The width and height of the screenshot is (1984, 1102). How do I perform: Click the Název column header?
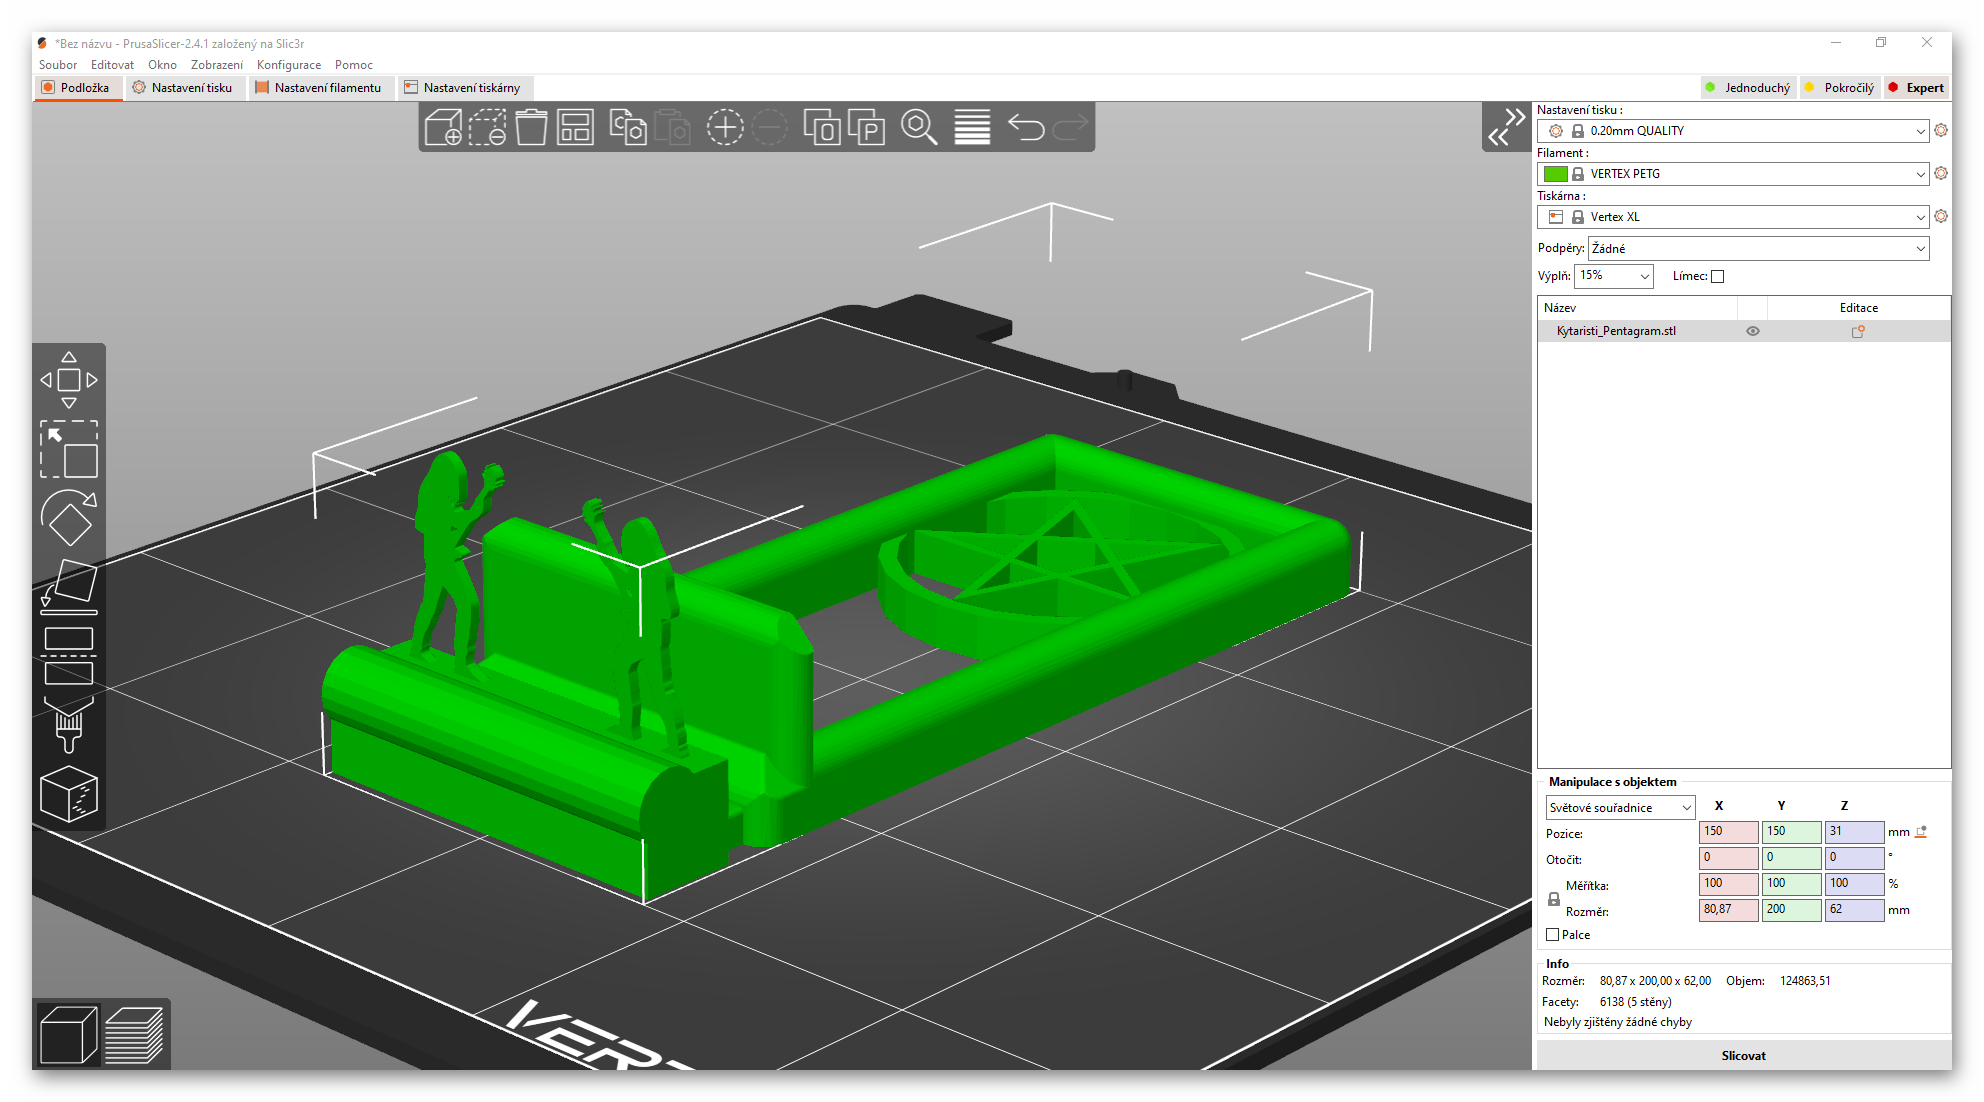[x=1637, y=308]
